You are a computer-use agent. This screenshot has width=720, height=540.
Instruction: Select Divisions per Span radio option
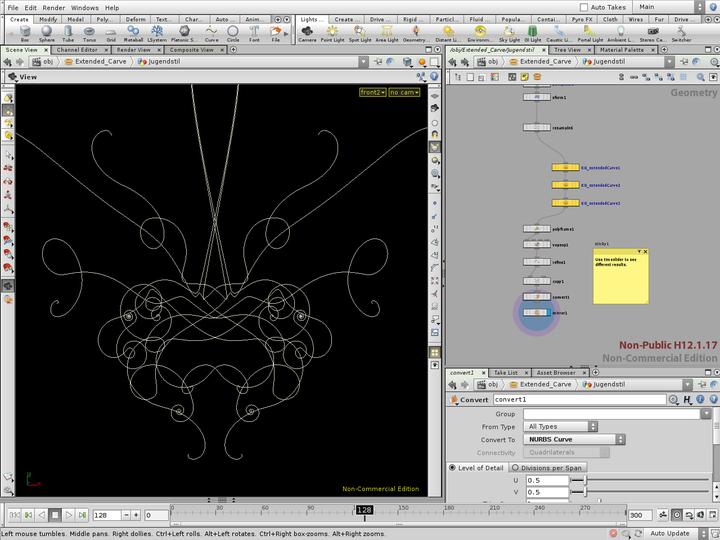click(x=515, y=467)
